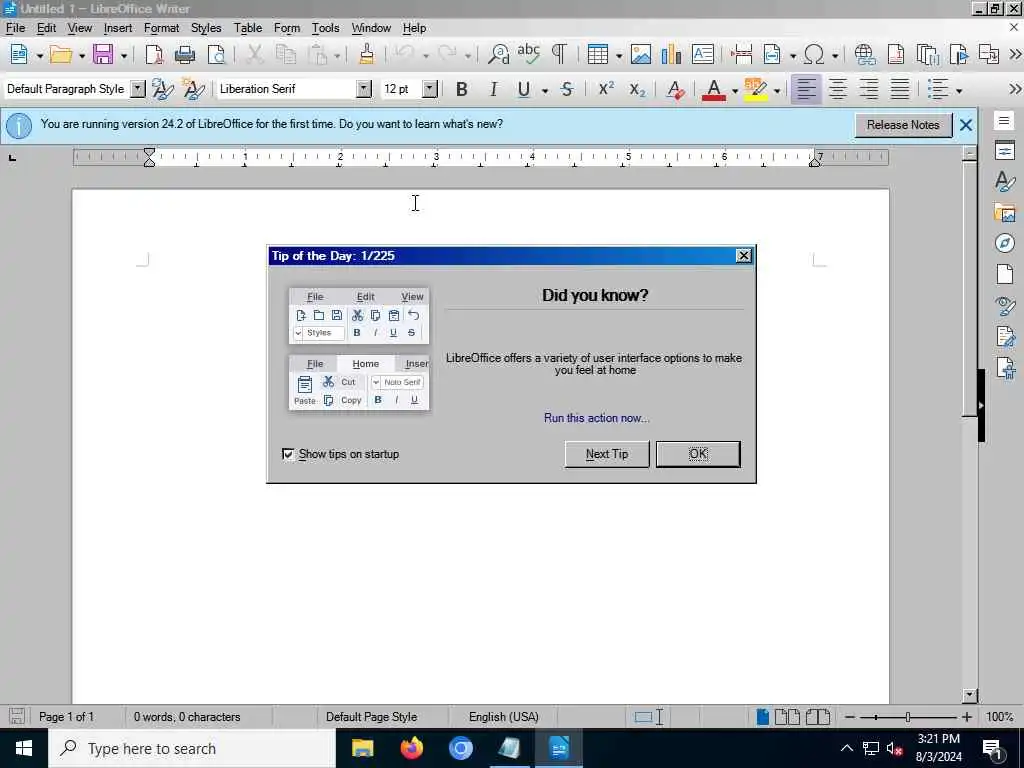Apply Subscript formatting
Viewport: 1024px width, 768px height.
pos(637,89)
